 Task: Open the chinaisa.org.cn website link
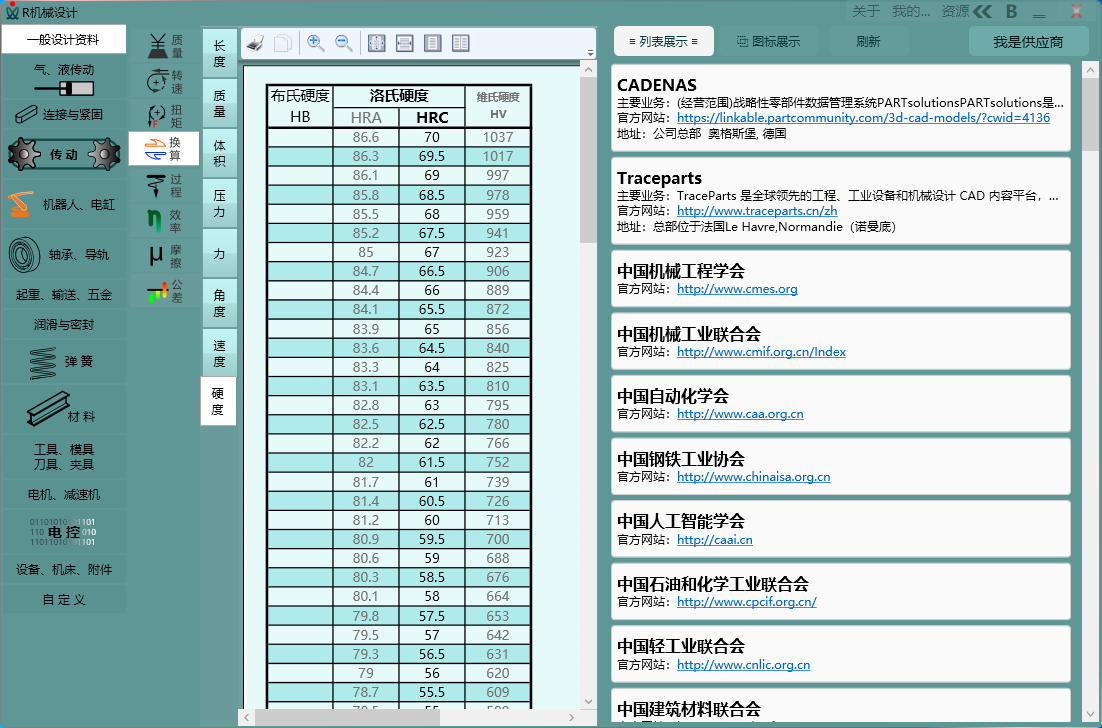pyautogui.click(x=753, y=477)
